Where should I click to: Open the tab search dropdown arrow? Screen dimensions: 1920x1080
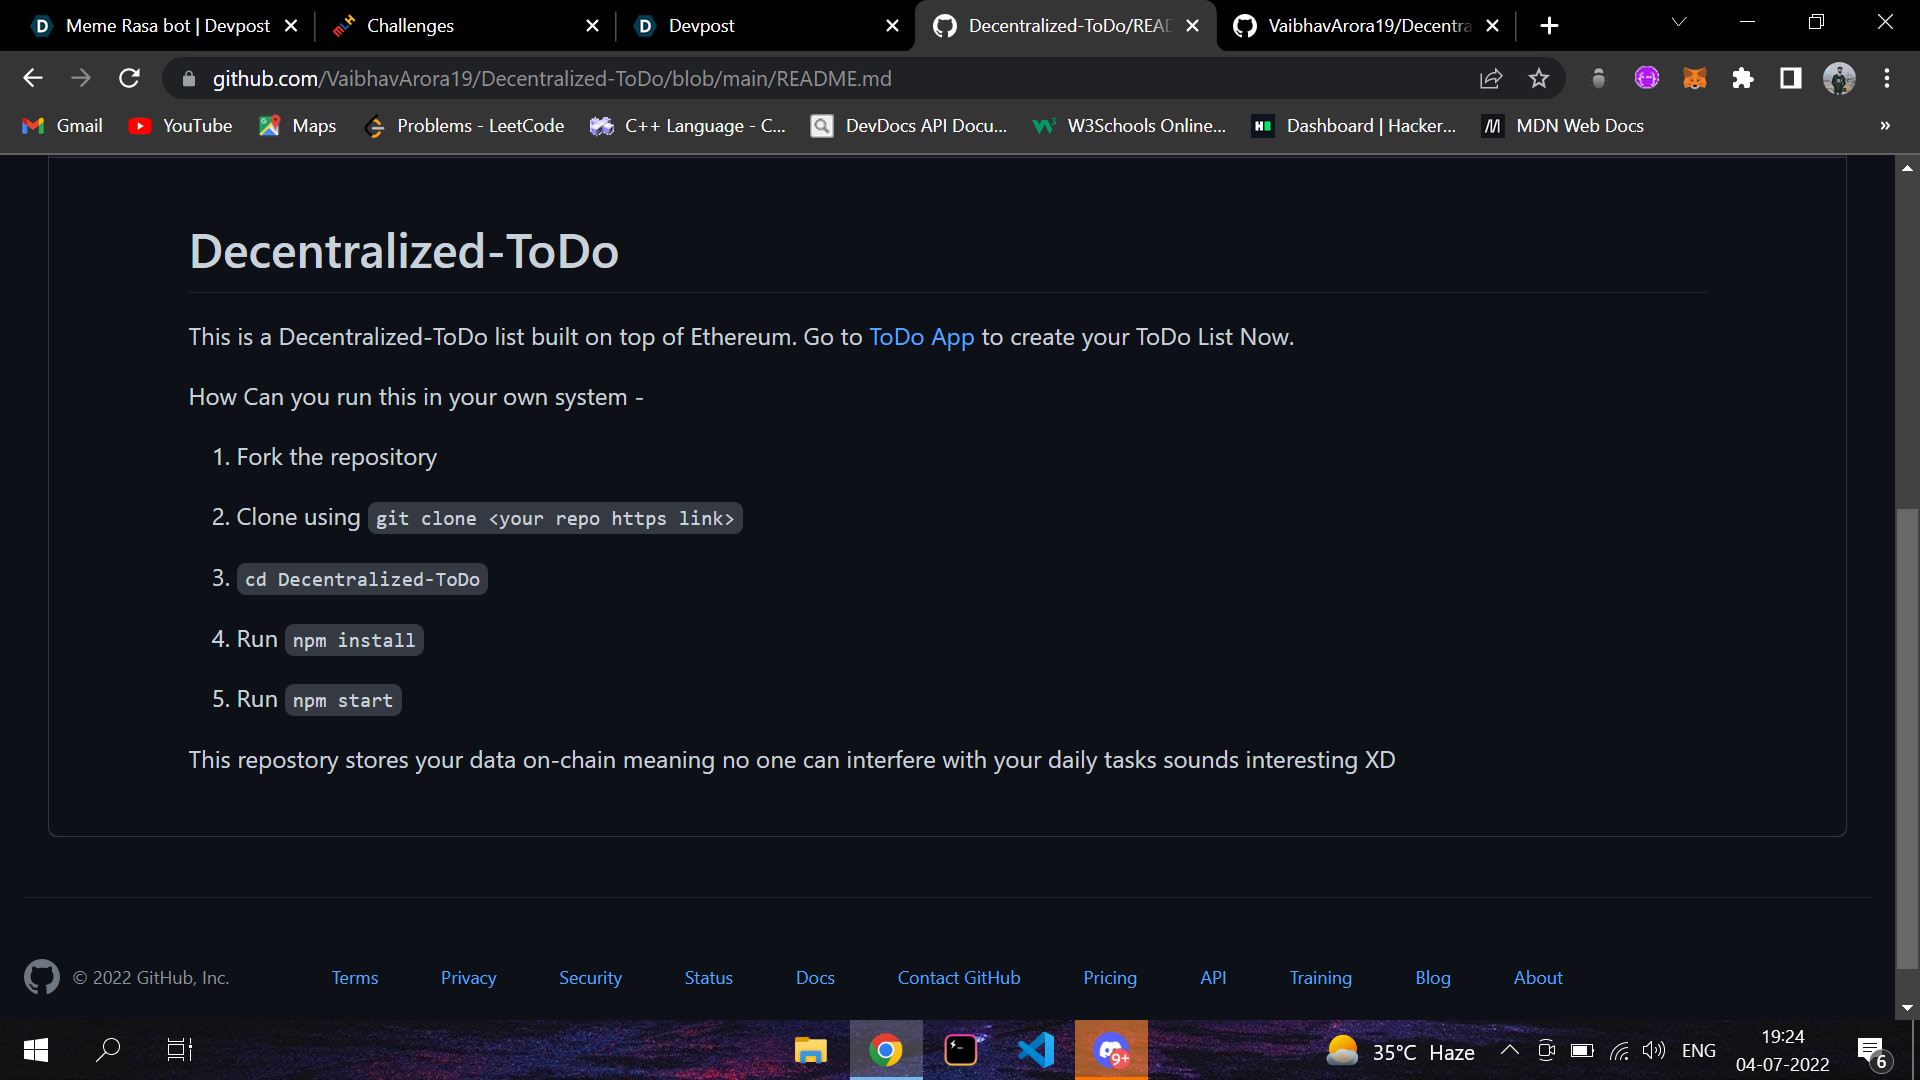click(x=1678, y=22)
